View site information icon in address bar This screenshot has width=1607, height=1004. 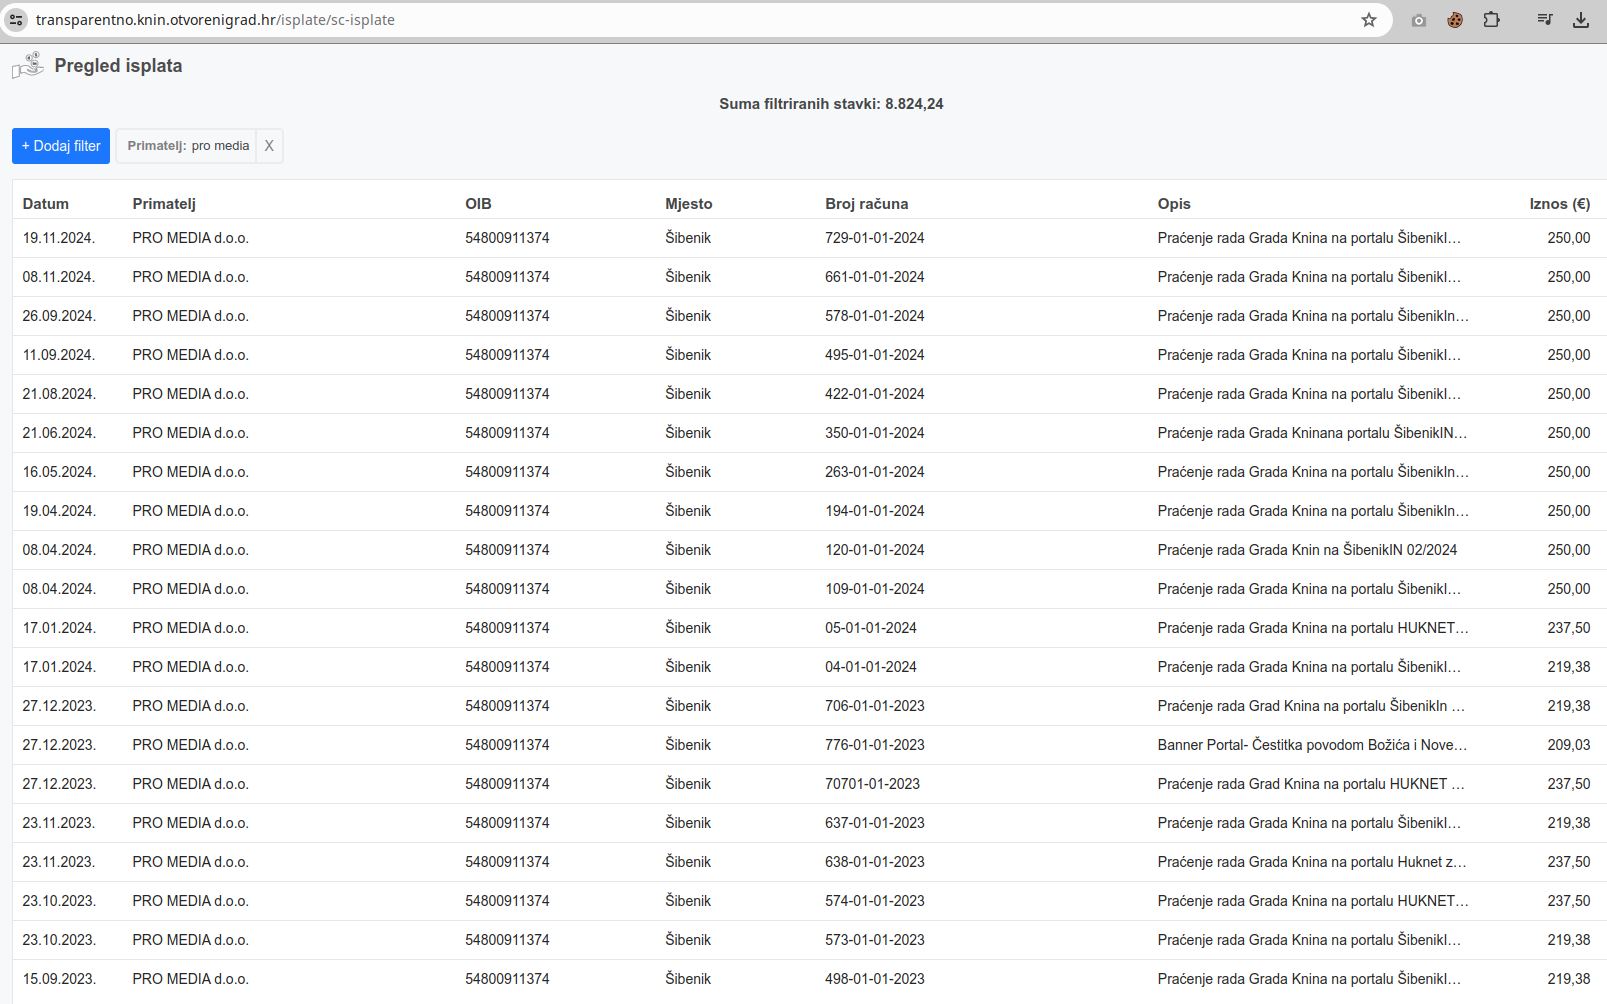(x=16, y=20)
